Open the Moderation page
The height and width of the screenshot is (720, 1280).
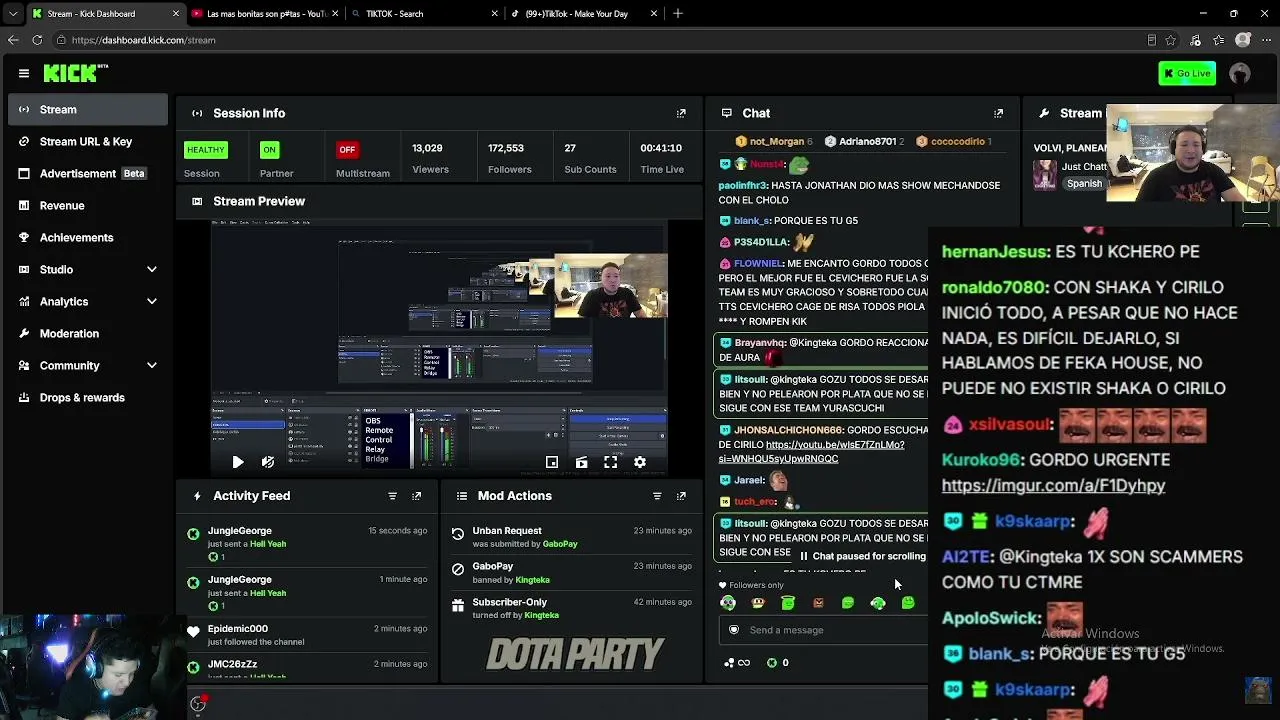click(88, 334)
